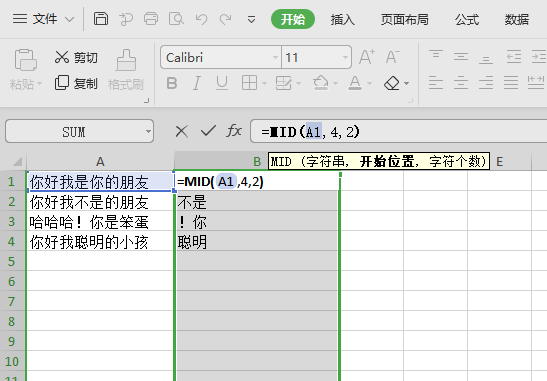Select cell with 哈哈哈！你是笨蛋

(x=100, y=222)
